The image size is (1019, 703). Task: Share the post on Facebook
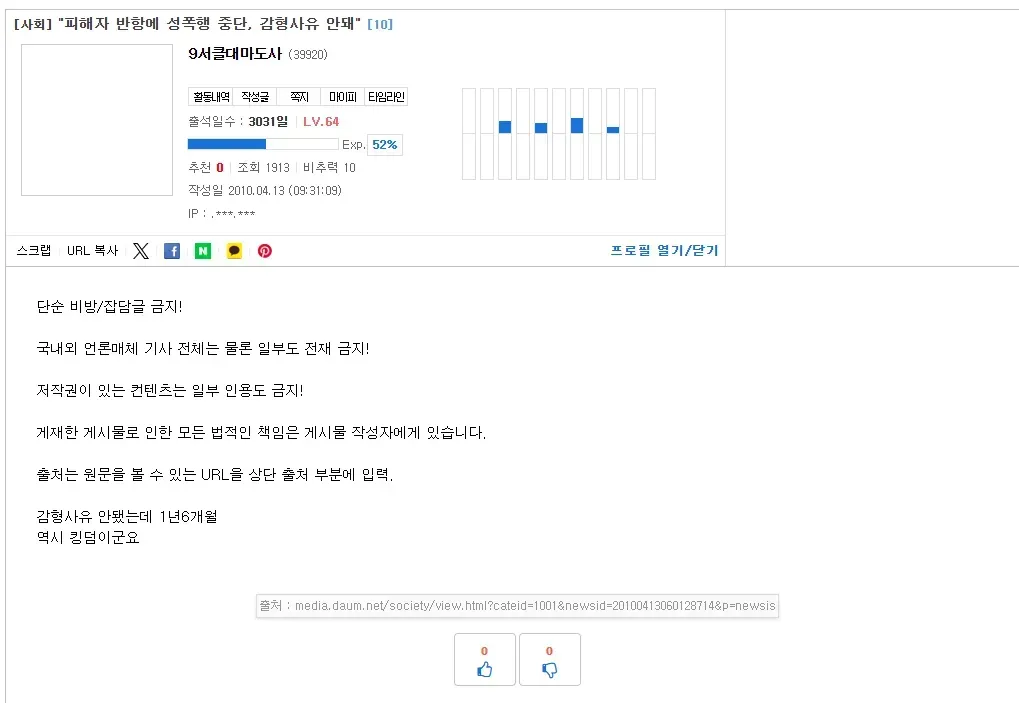tap(172, 251)
